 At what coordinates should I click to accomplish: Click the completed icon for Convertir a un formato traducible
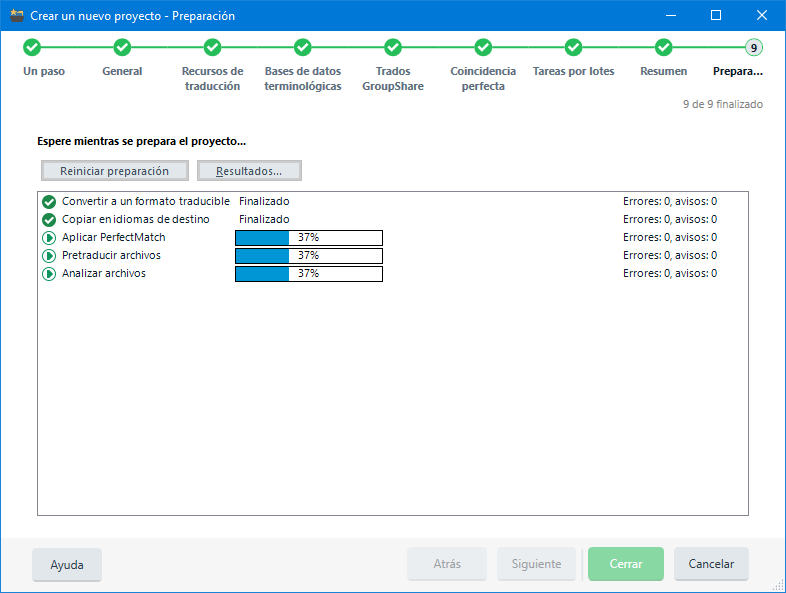pyautogui.click(x=49, y=202)
